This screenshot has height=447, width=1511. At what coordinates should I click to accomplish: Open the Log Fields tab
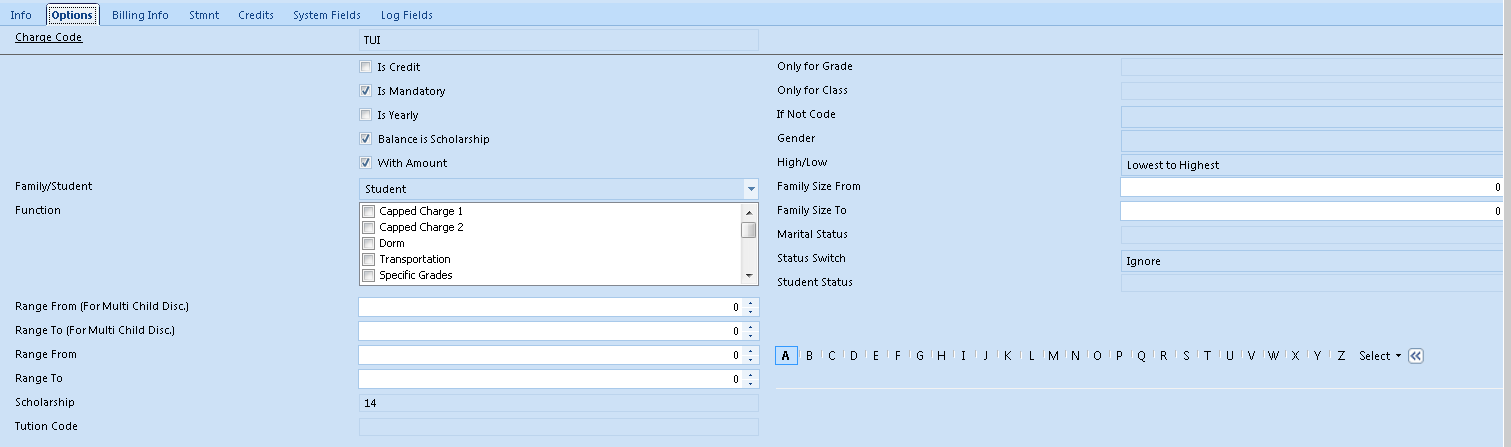[x=406, y=15]
